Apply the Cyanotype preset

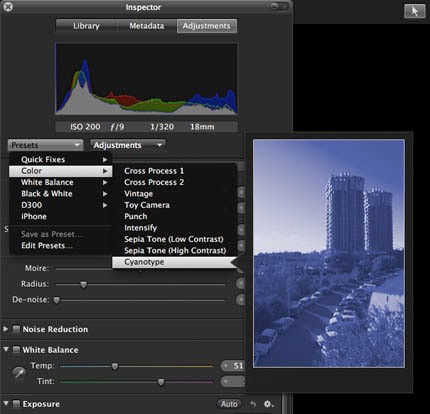[x=174, y=262]
